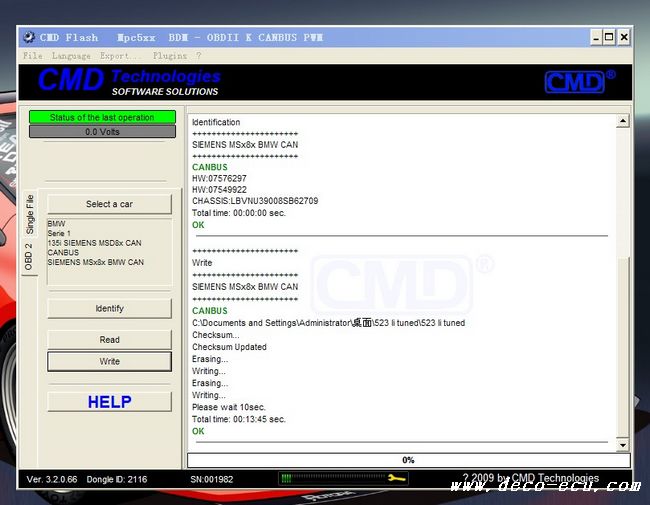Select the 'BMW' line in car info
The height and width of the screenshot is (505, 650).
(x=56, y=223)
